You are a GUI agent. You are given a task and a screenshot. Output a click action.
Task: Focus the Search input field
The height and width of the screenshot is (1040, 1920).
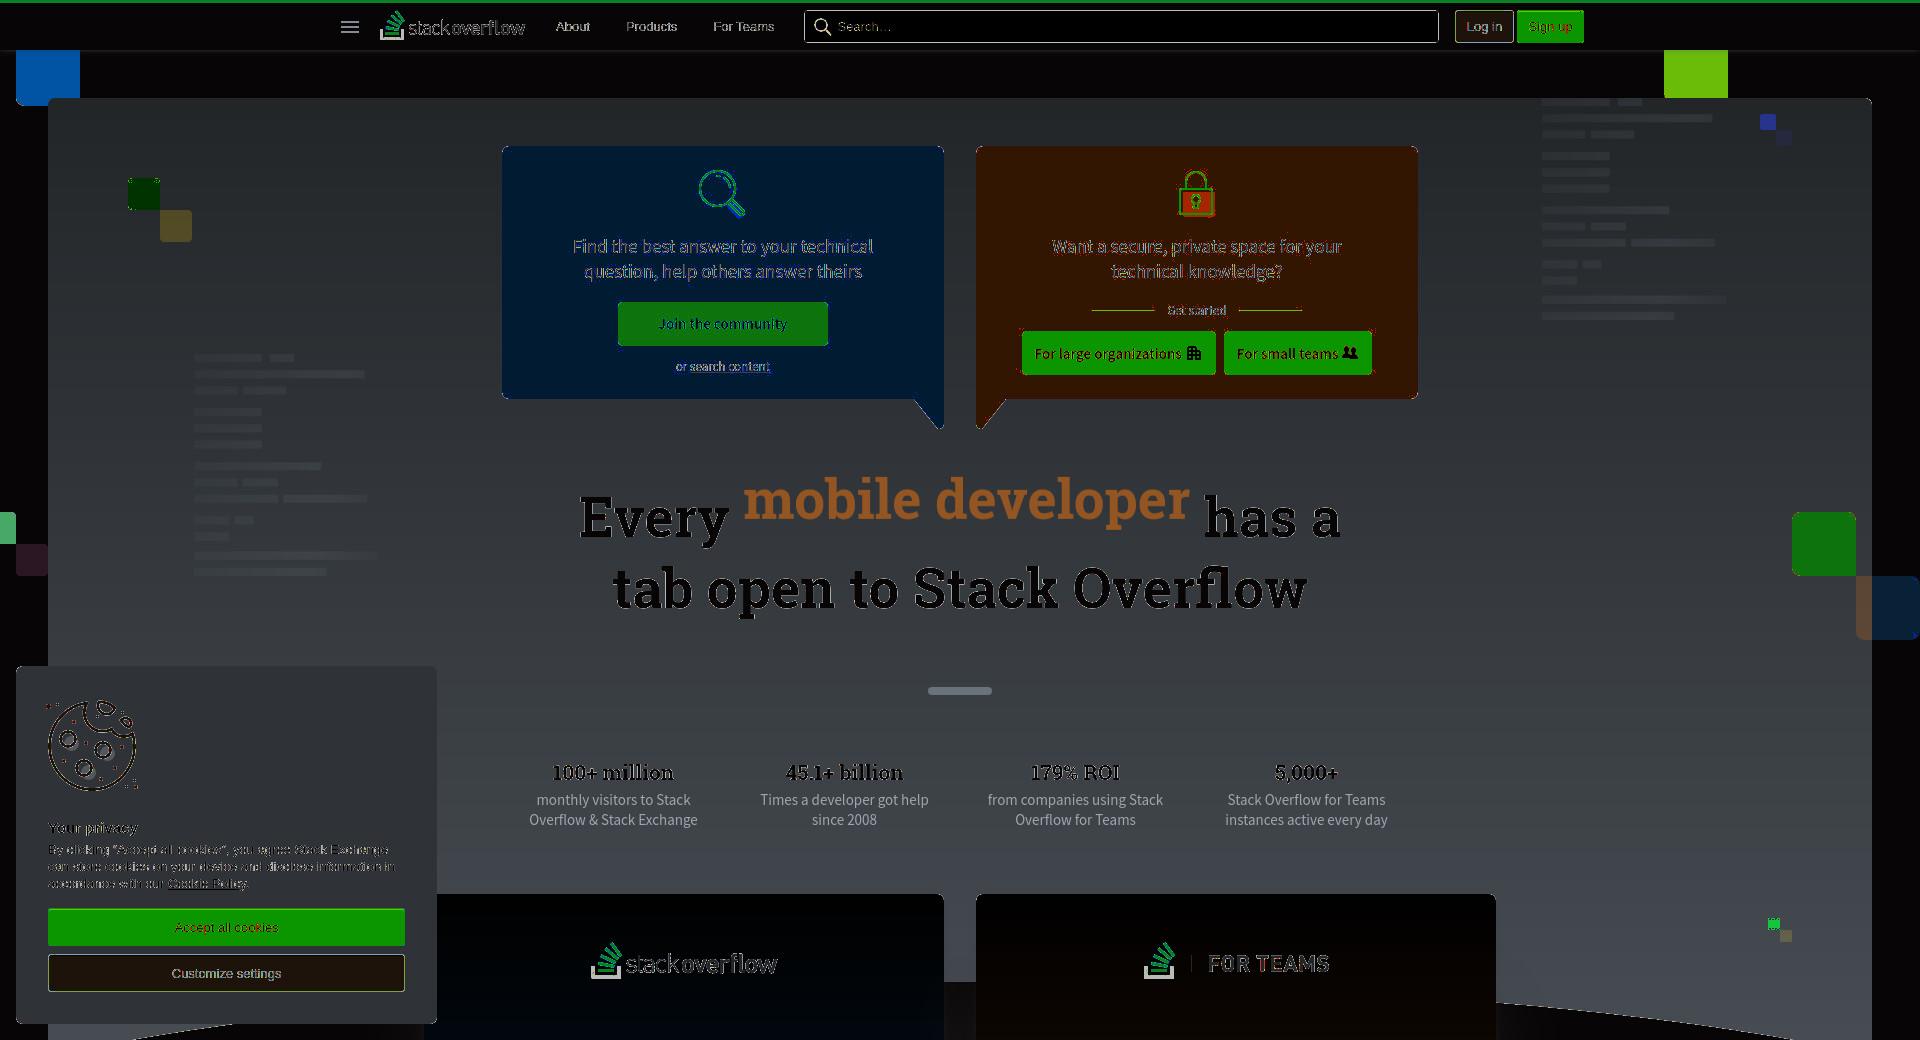click(1121, 27)
